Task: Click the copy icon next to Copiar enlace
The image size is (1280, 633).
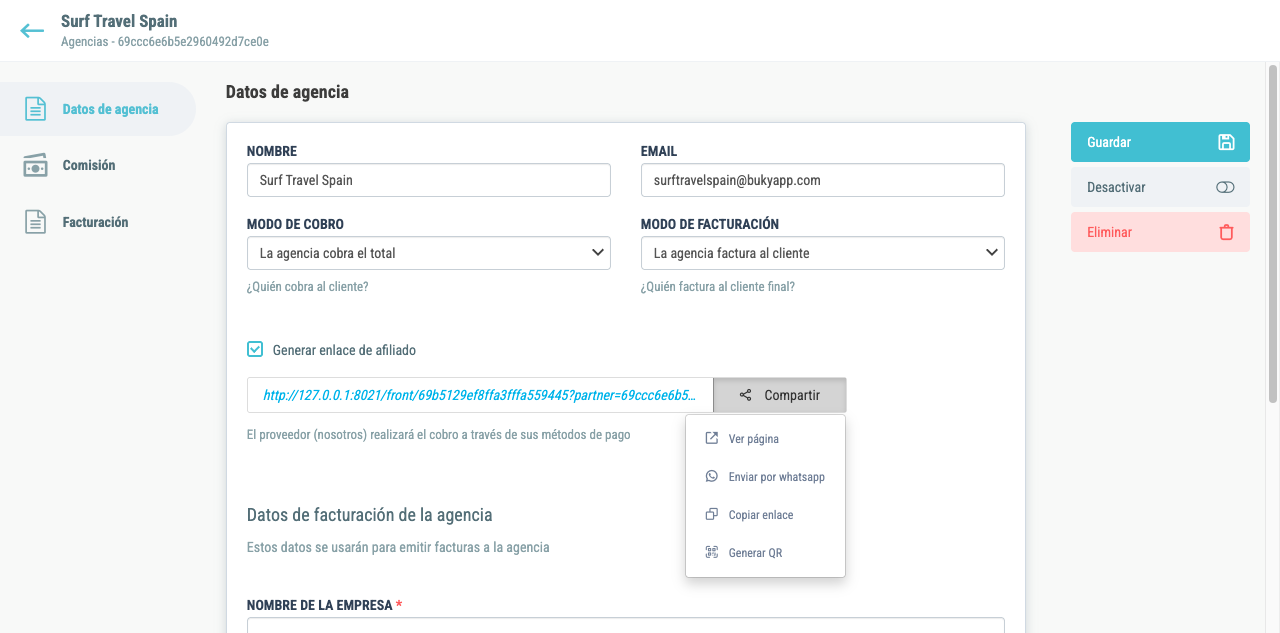Action: point(712,514)
